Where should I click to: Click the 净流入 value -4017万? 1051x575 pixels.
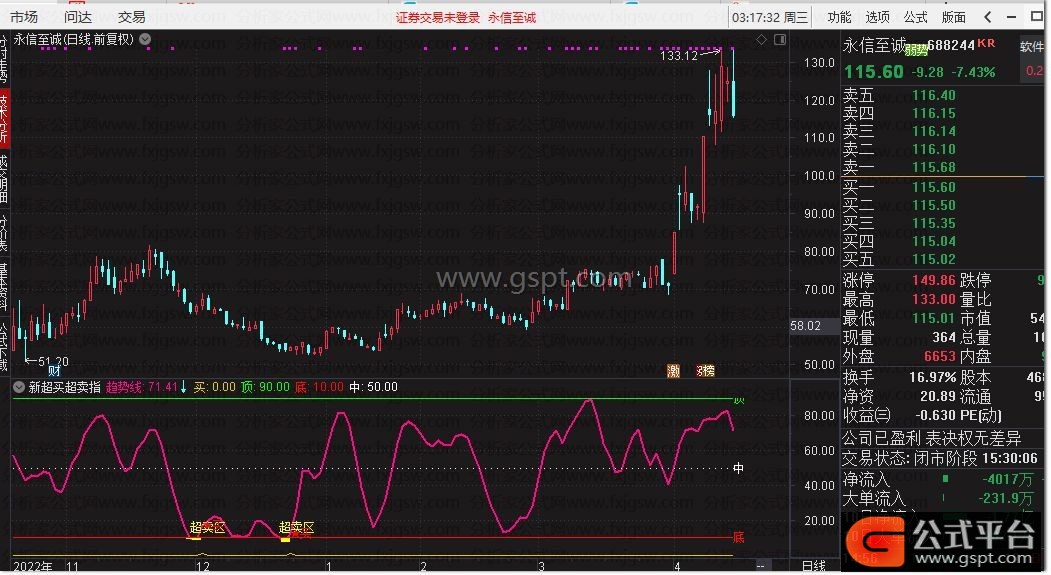point(1007,480)
